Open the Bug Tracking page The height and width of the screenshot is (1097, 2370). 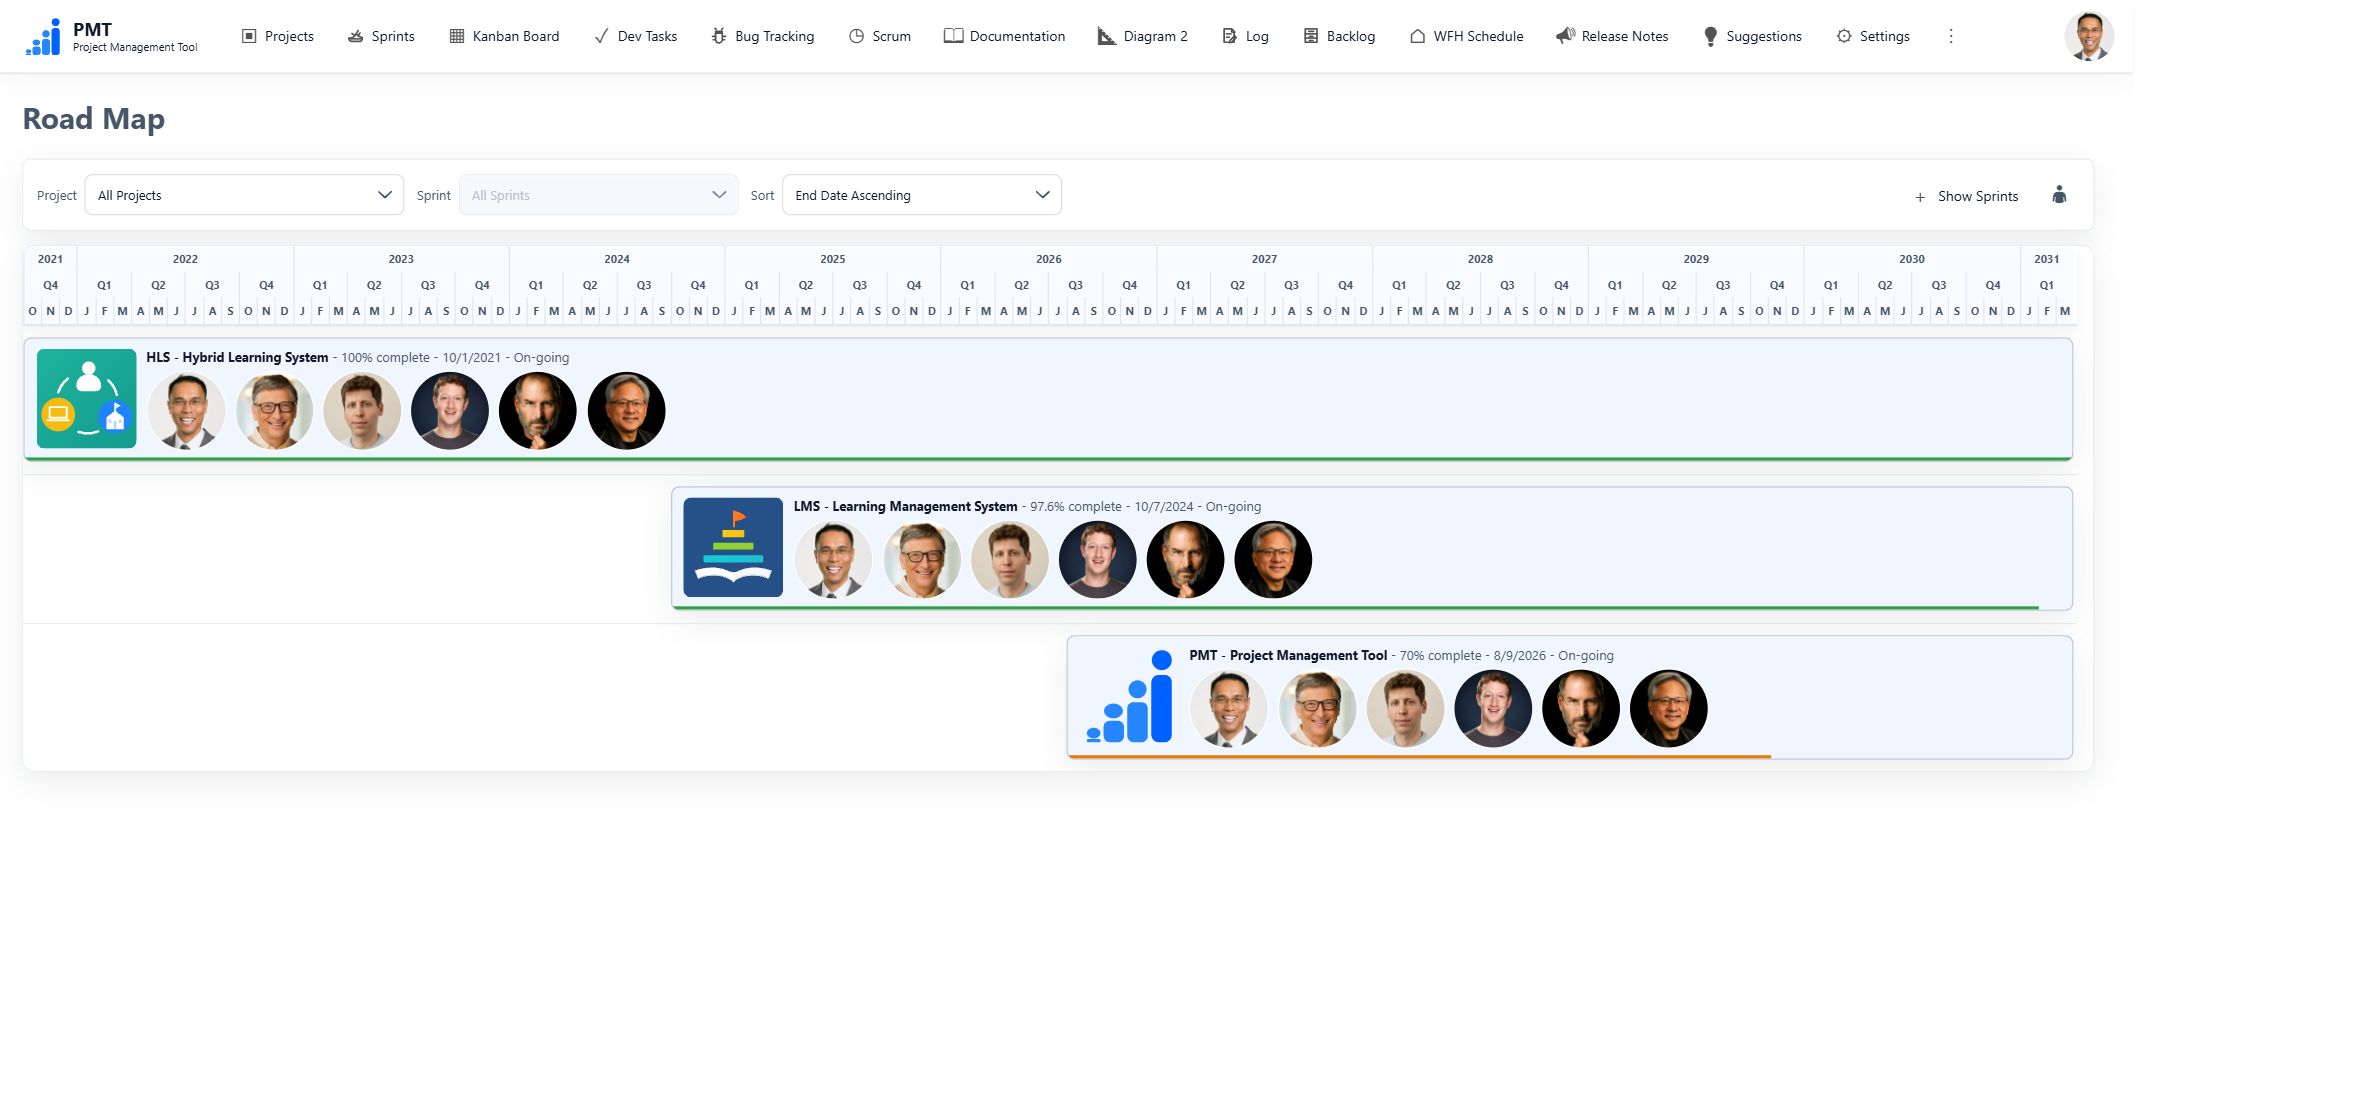pos(762,36)
